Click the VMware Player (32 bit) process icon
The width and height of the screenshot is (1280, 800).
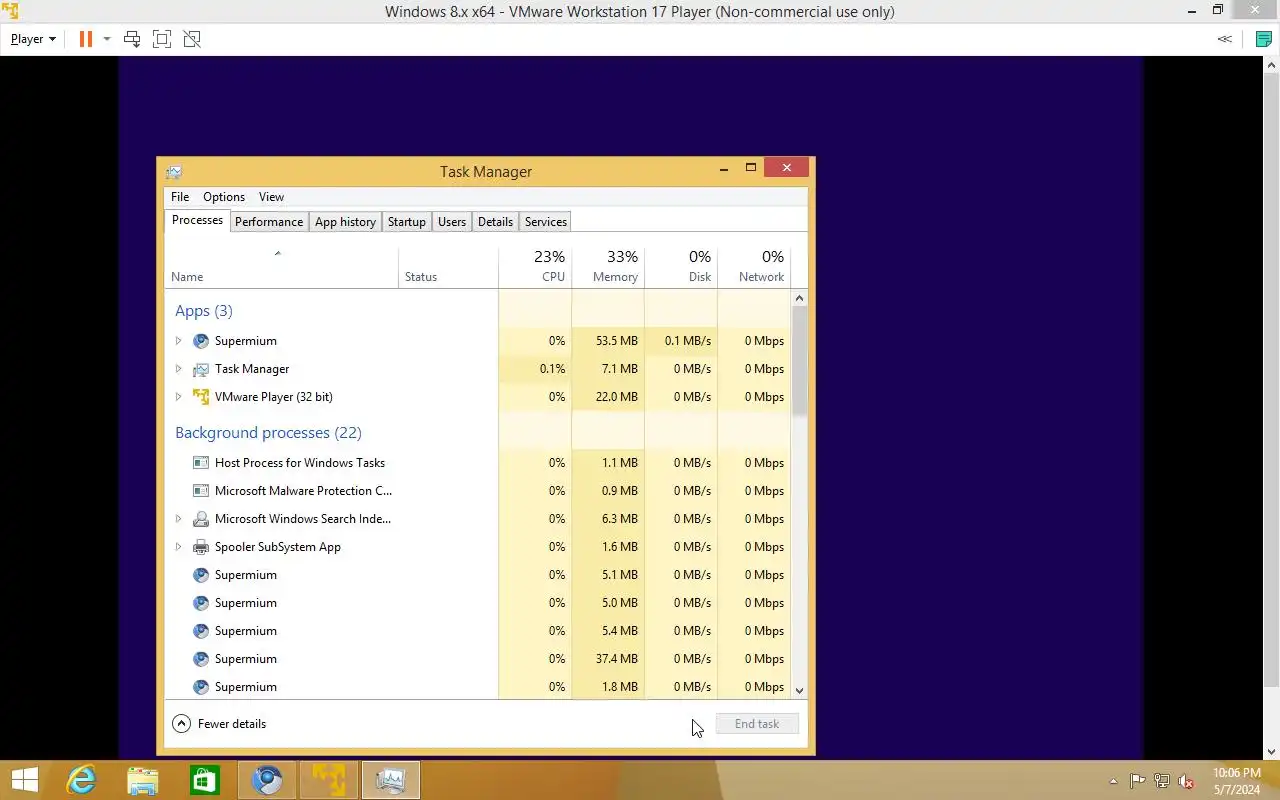(201, 397)
